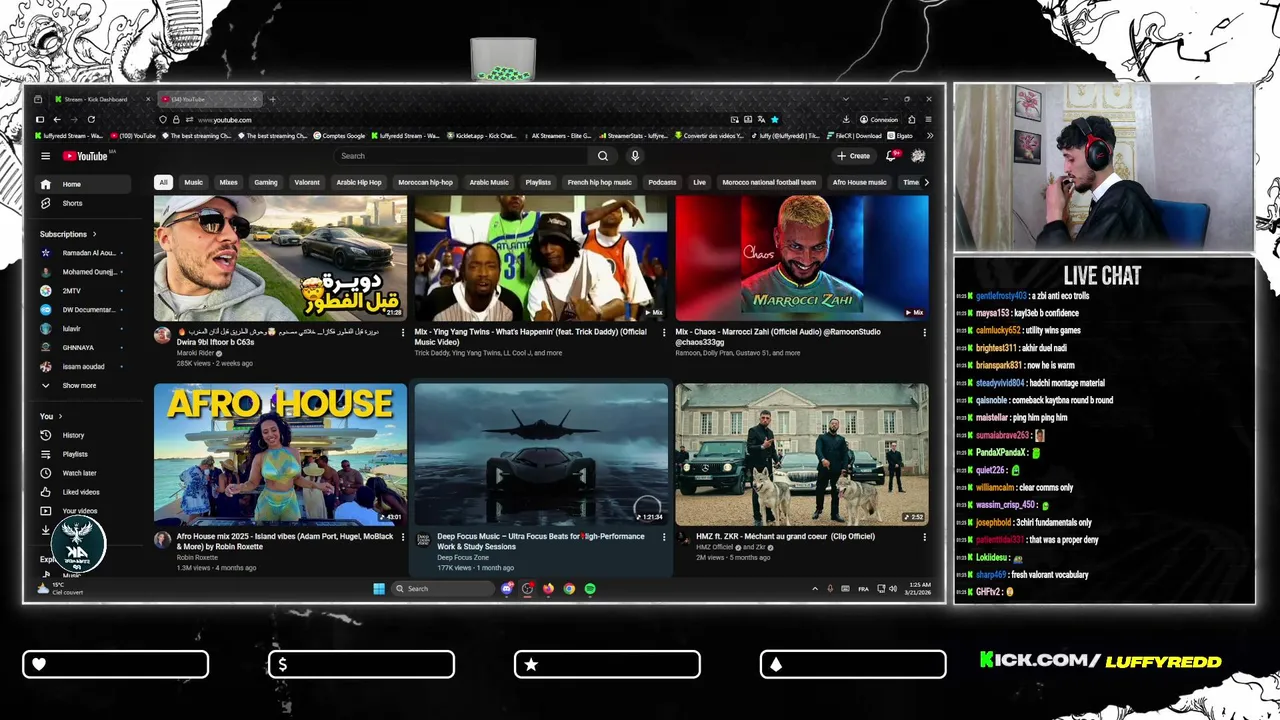Image resolution: width=1280 pixels, height=720 pixels.
Task: Select the Arabic Hip Hop chip
Action: 359,182
